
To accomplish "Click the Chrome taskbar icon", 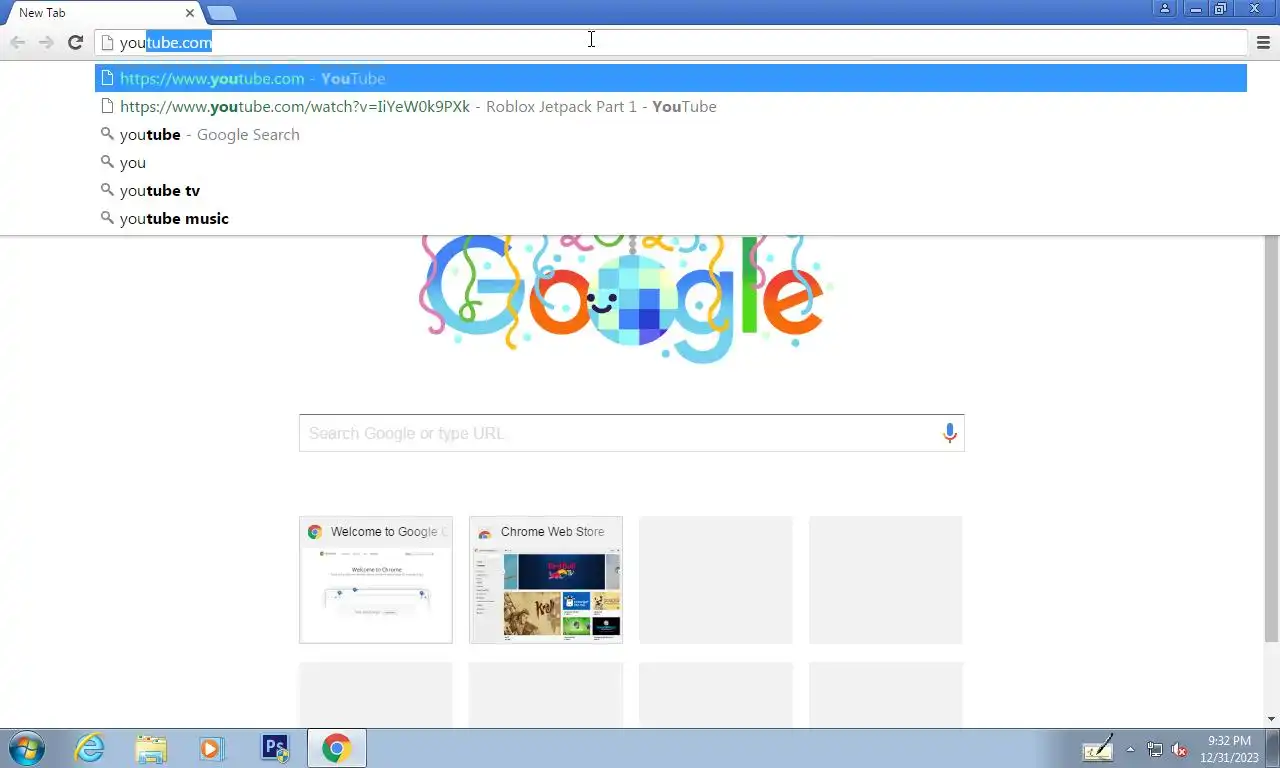I will pyautogui.click(x=337, y=748).
